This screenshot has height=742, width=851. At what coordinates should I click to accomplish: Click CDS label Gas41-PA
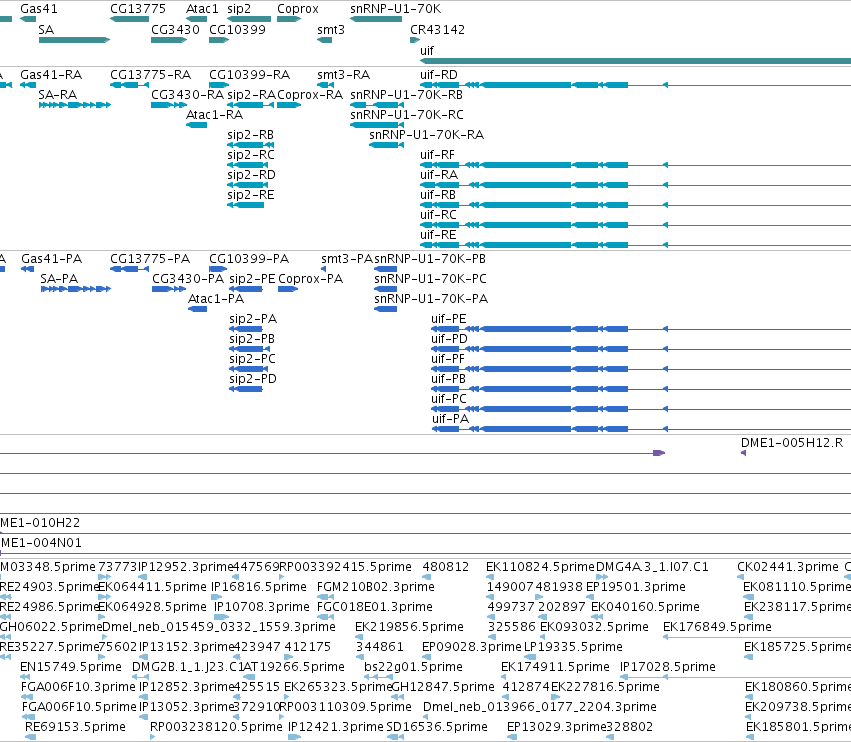click(52, 258)
